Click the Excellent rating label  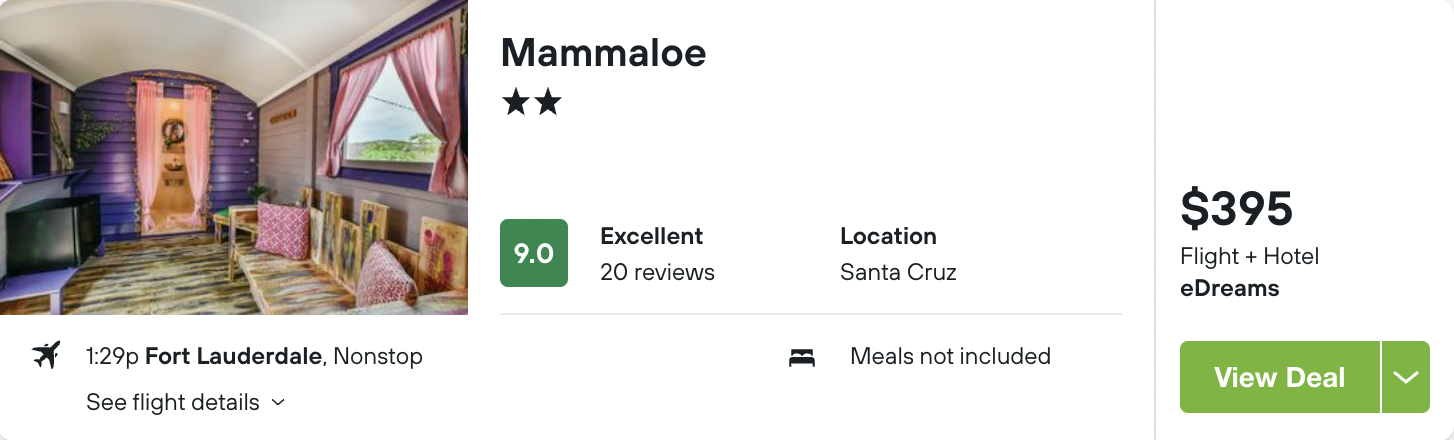click(x=652, y=236)
